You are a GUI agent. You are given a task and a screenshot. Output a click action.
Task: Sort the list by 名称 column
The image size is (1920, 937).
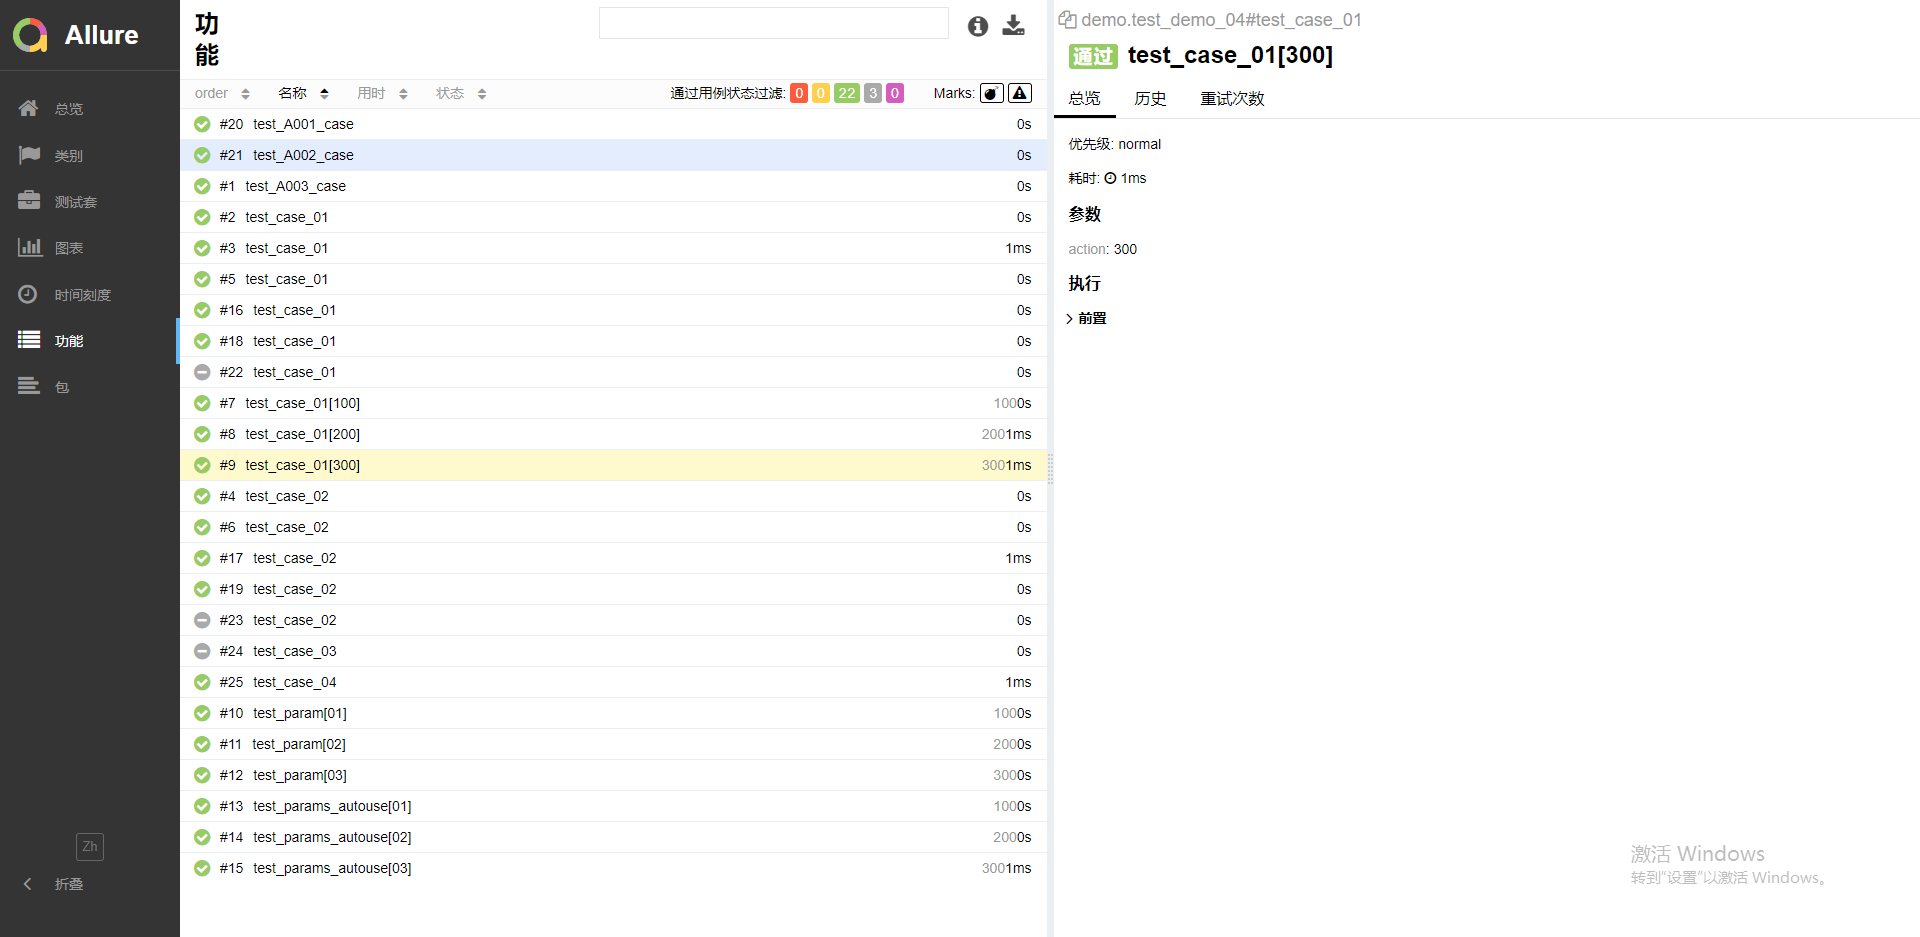[304, 93]
